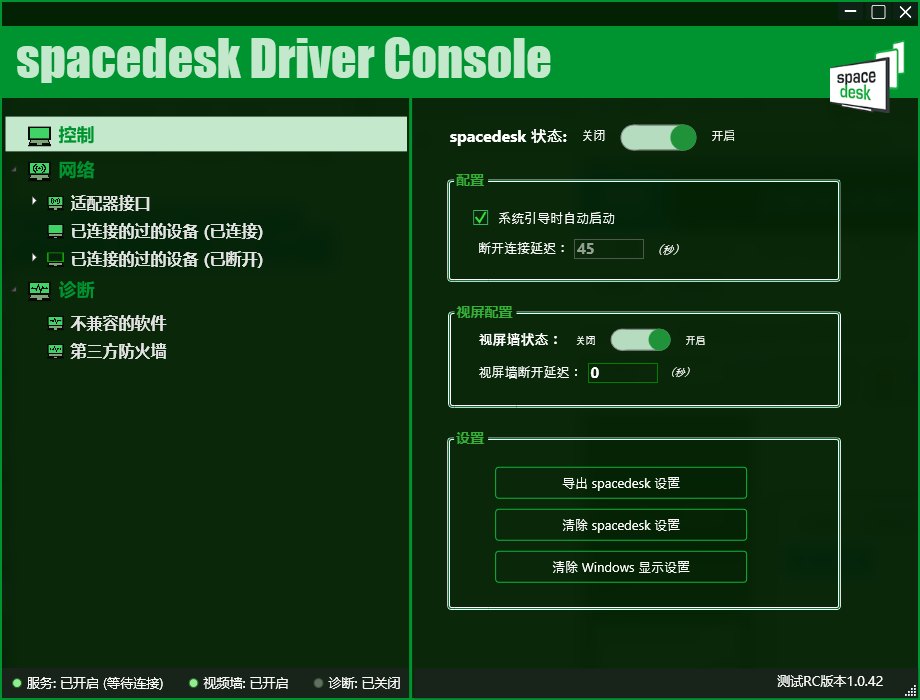Uncheck 系统引导时自动启动 checkbox
The height and width of the screenshot is (700, 920).
[x=481, y=218]
